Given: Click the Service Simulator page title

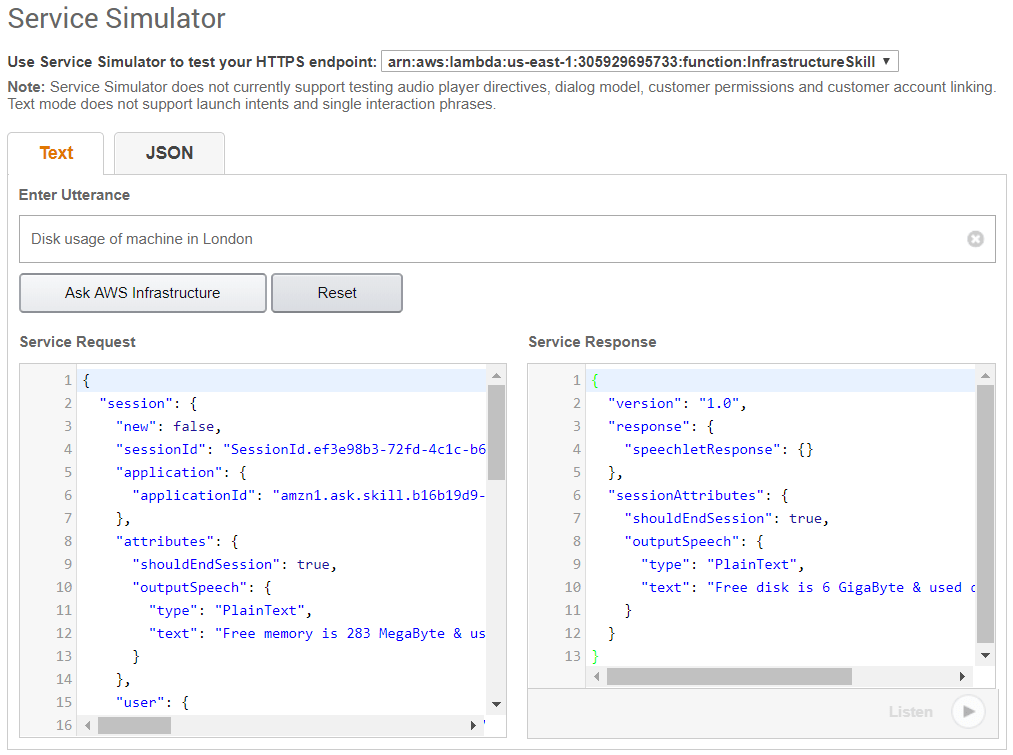Looking at the screenshot, I should pyautogui.click(x=116, y=19).
